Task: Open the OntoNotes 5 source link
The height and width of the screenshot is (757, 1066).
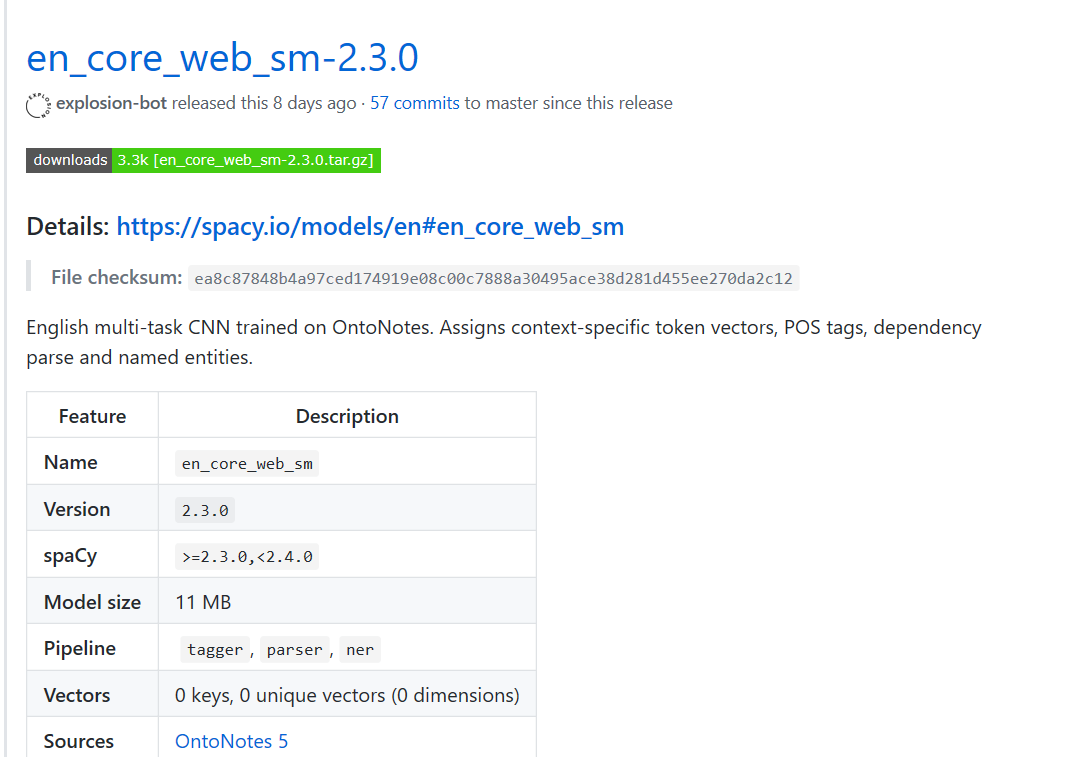Action: click(232, 741)
